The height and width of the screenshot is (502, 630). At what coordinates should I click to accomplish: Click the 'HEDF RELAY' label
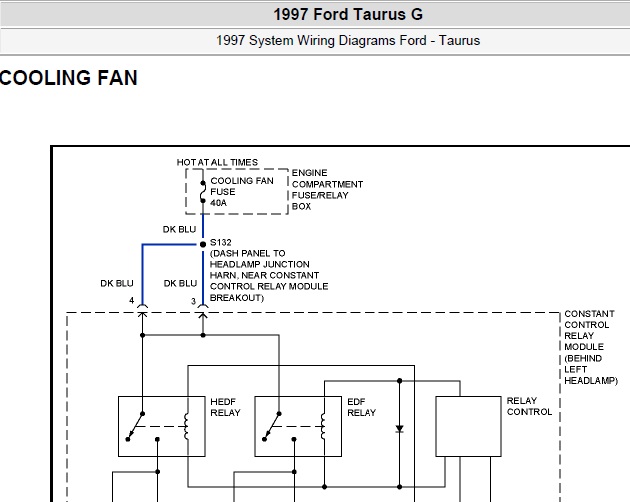[x=225, y=407]
